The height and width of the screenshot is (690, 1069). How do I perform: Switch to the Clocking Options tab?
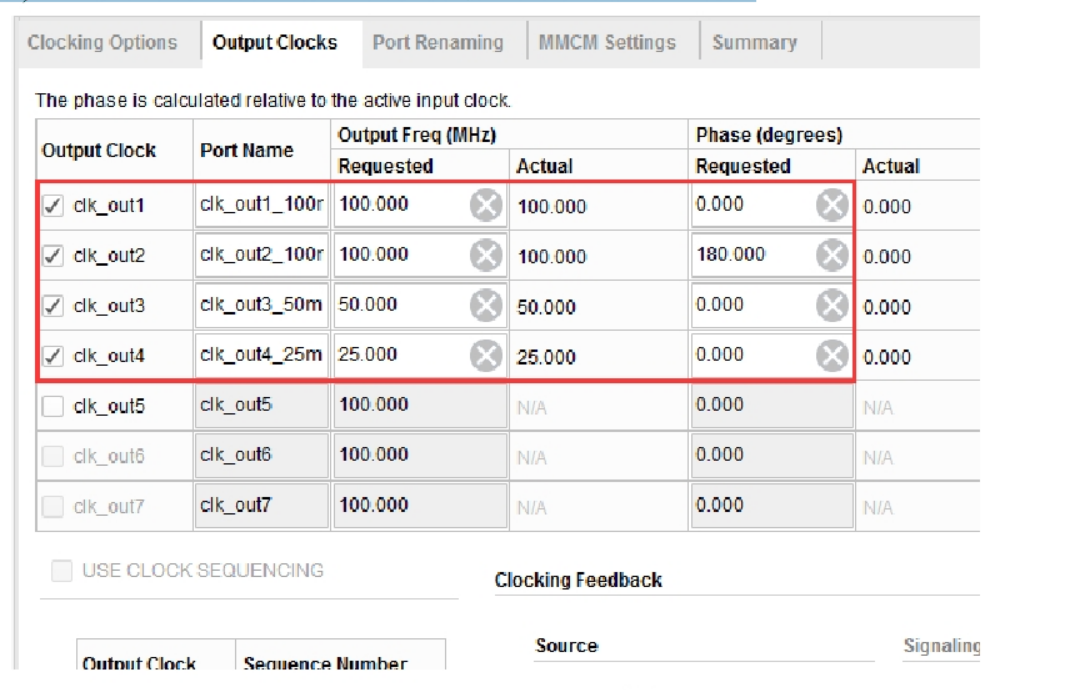102,42
